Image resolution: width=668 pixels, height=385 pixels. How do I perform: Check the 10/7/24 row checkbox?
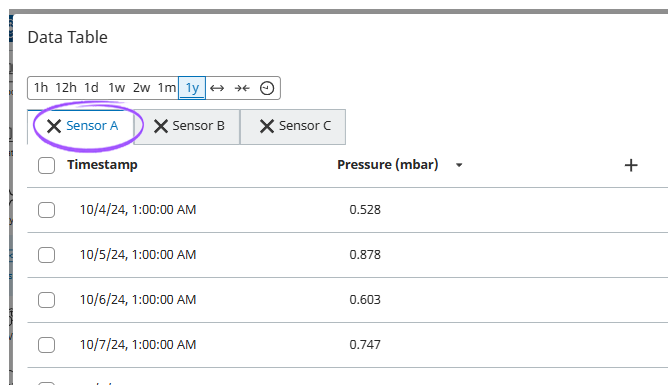click(x=46, y=345)
